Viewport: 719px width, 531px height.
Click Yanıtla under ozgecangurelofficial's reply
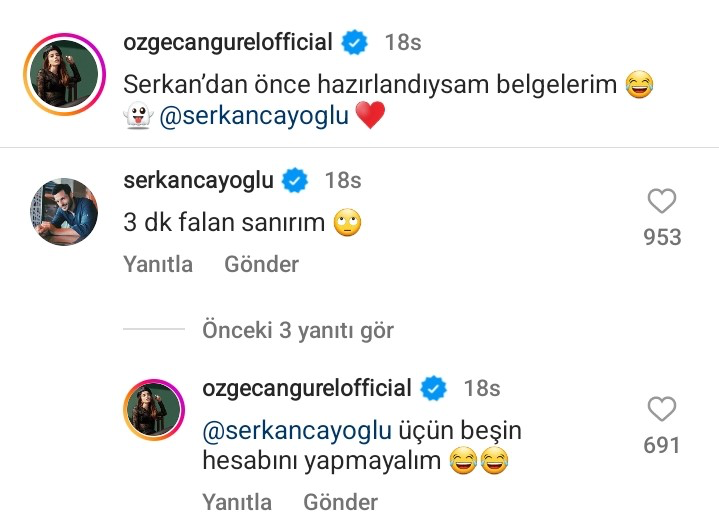pos(237,502)
